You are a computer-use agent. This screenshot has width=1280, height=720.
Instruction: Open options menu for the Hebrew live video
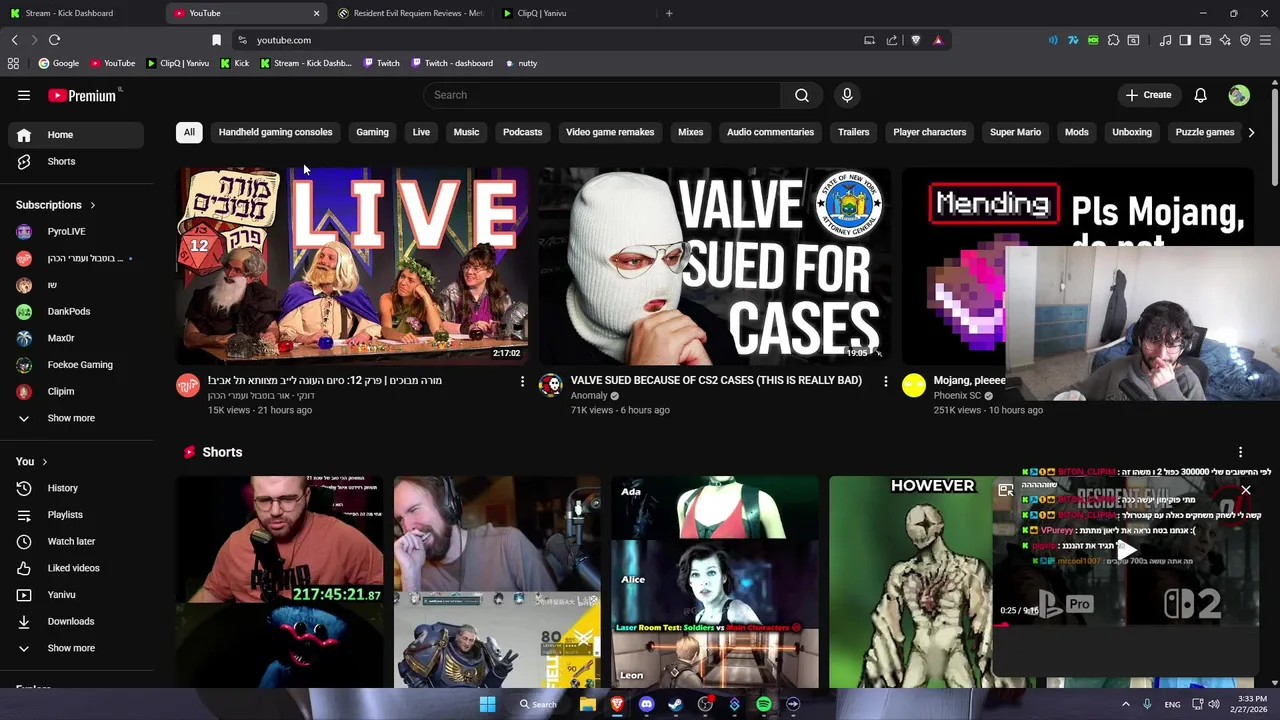(x=522, y=381)
